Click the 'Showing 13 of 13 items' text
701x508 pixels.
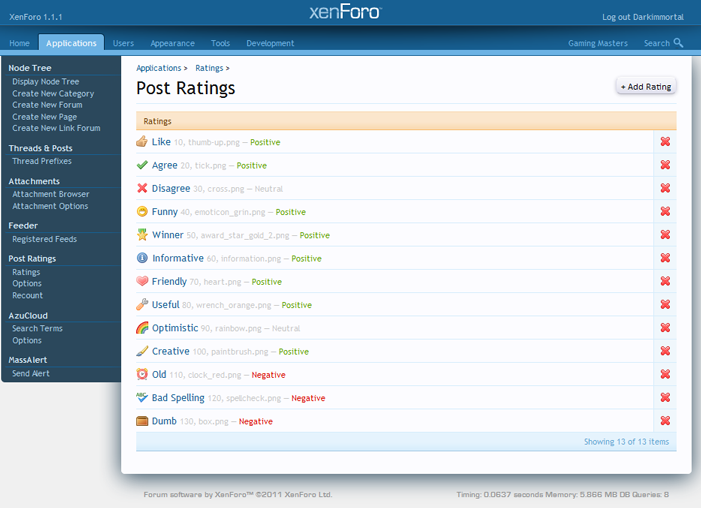pyautogui.click(x=626, y=442)
